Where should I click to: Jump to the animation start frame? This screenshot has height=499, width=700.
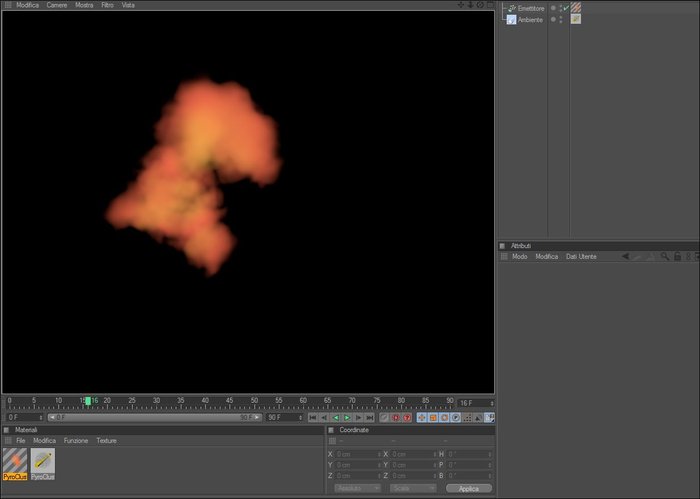coord(312,418)
